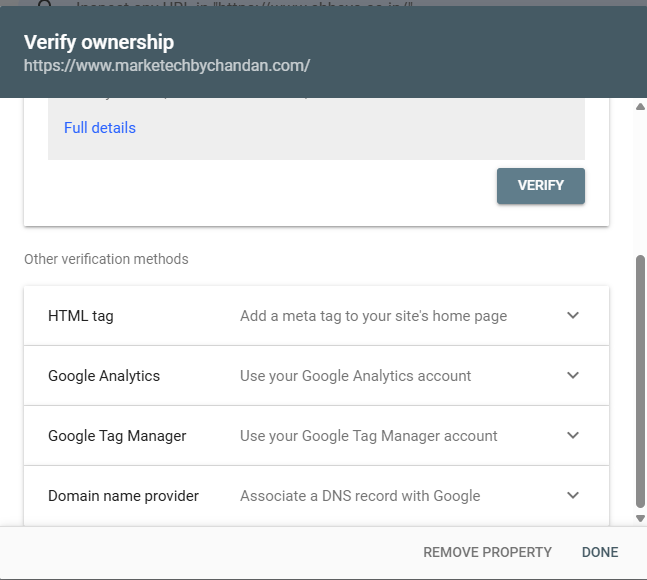This screenshot has height=580, width=647.
Task: Expand the Google Tag Manager chevron
Action: pos(573,435)
